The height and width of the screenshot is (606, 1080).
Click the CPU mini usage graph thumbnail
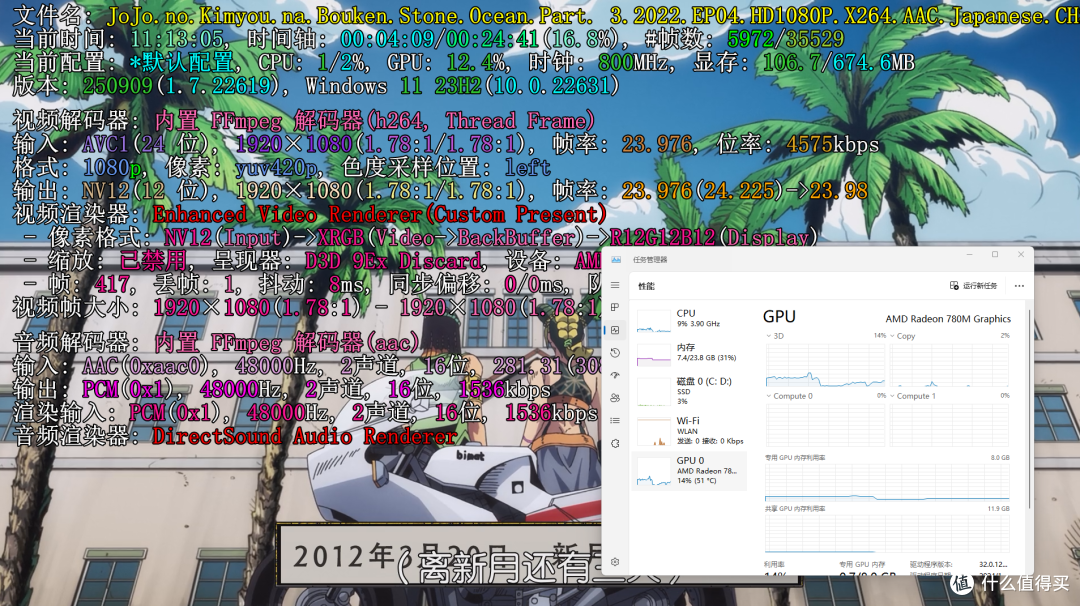[654, 322]
